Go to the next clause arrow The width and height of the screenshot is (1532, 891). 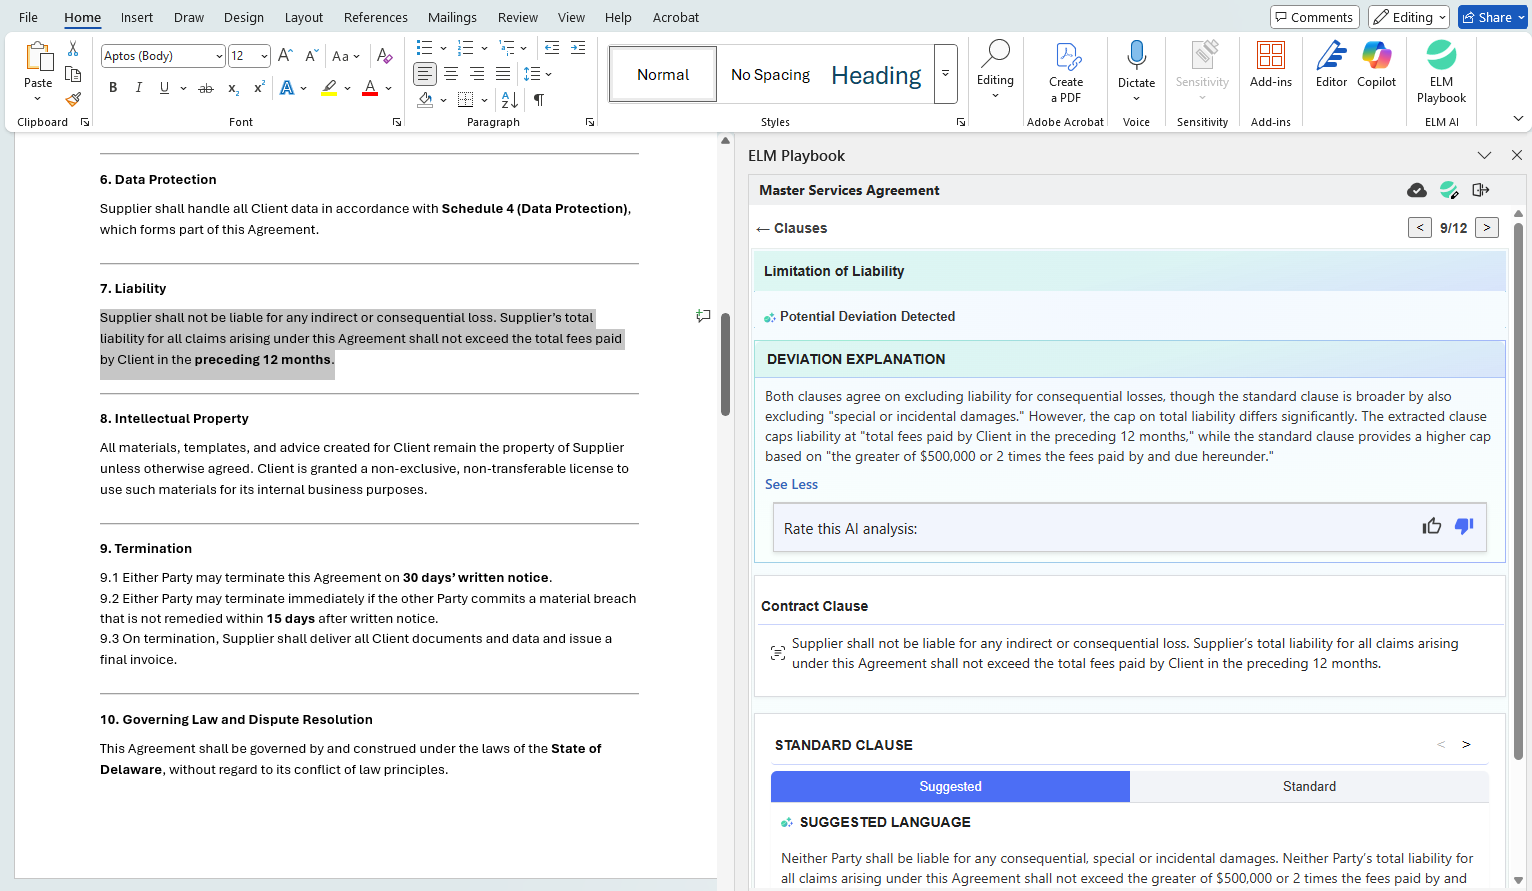click(x=1487, y=228)
